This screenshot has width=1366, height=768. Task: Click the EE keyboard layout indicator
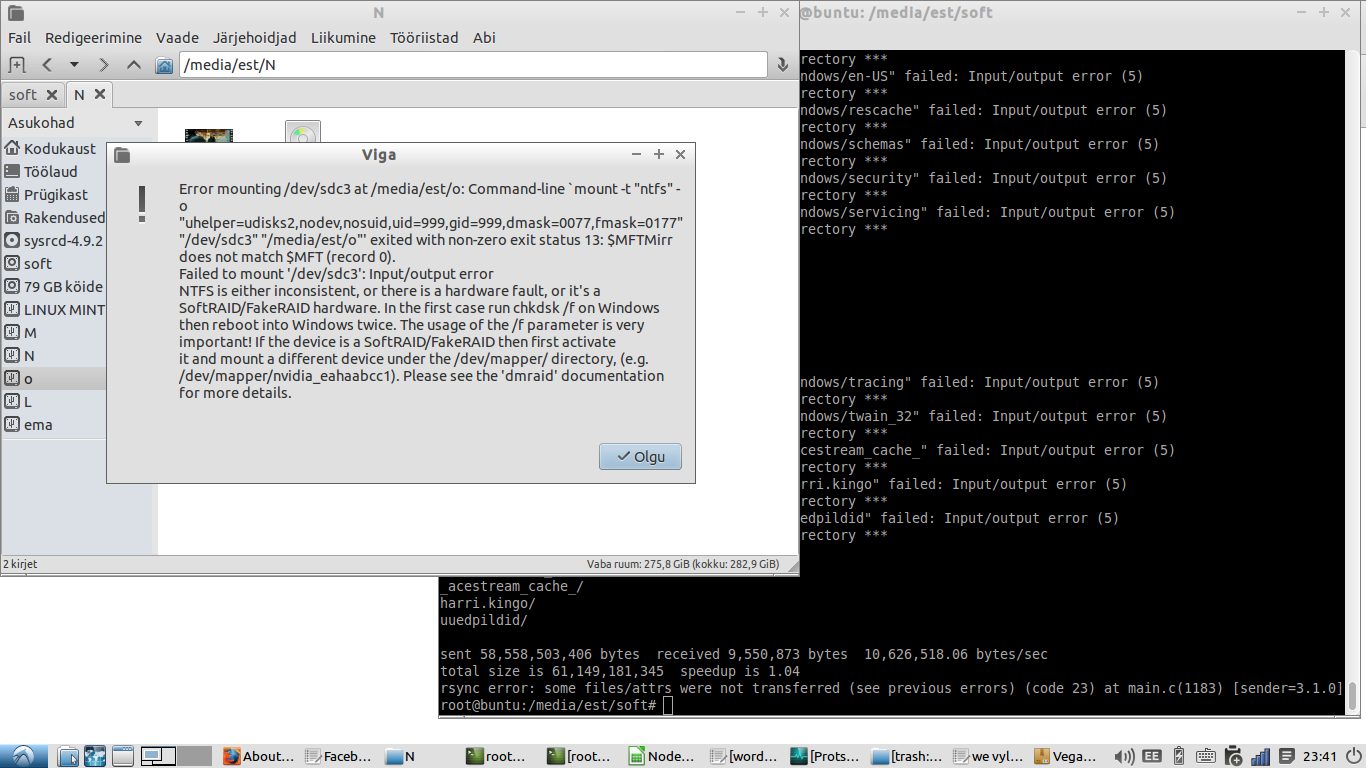1151,756
